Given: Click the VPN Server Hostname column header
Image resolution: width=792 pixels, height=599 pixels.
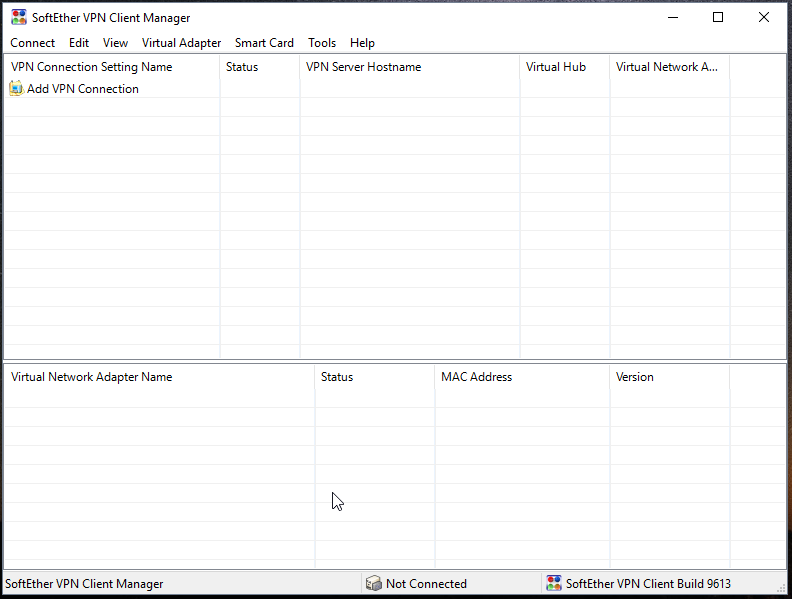Looking at the screenshot, I should pyautogui.click(x=410, y=67).
